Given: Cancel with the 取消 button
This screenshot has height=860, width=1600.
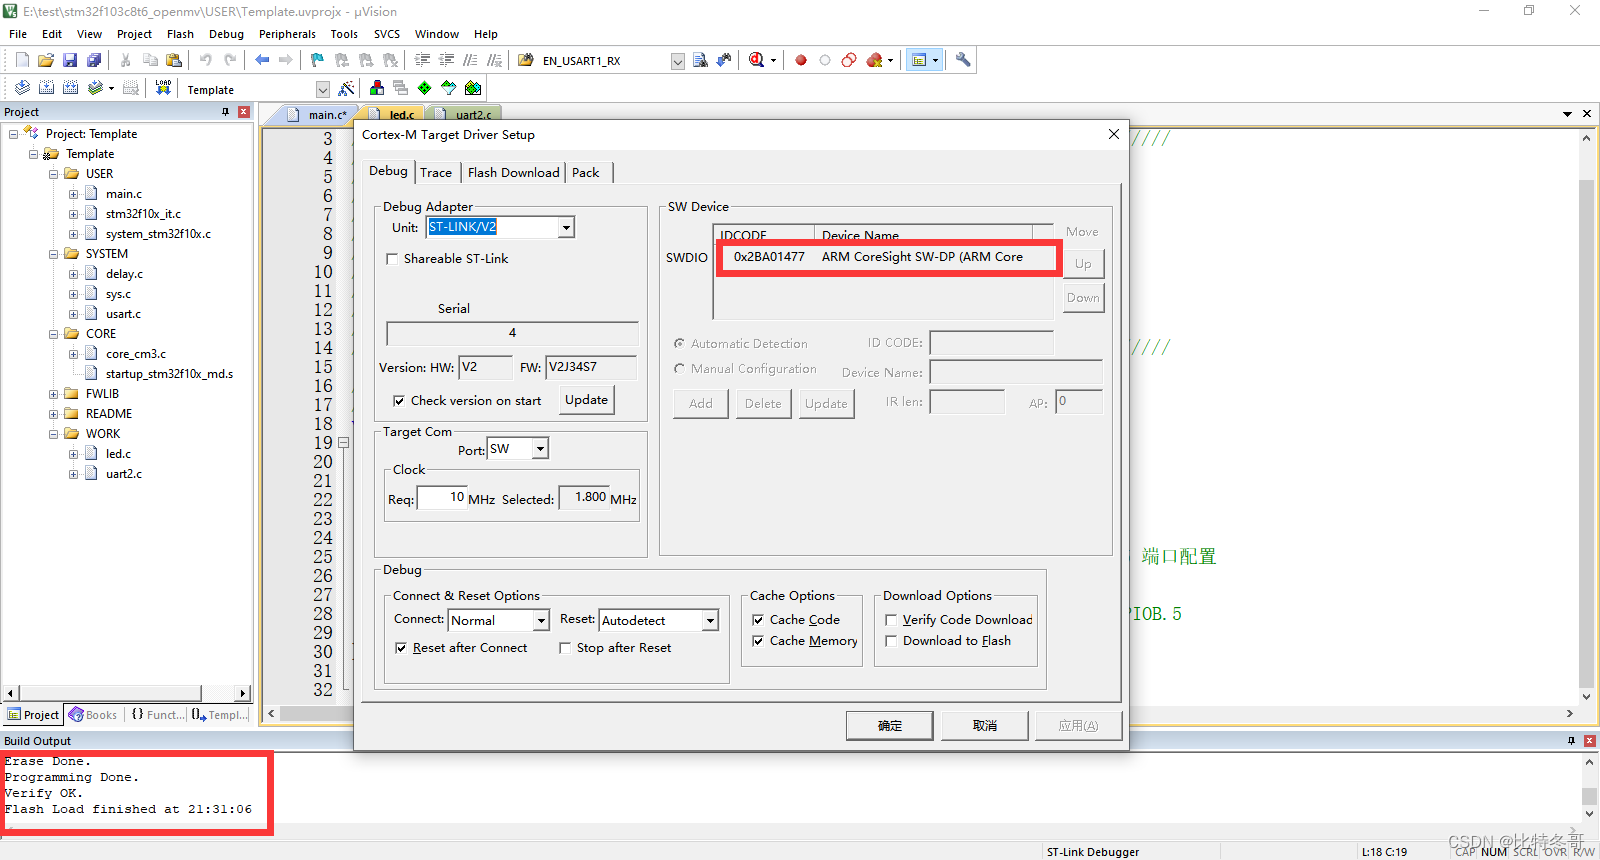Looking at the screenshot, I should click(x=985, y=726).
